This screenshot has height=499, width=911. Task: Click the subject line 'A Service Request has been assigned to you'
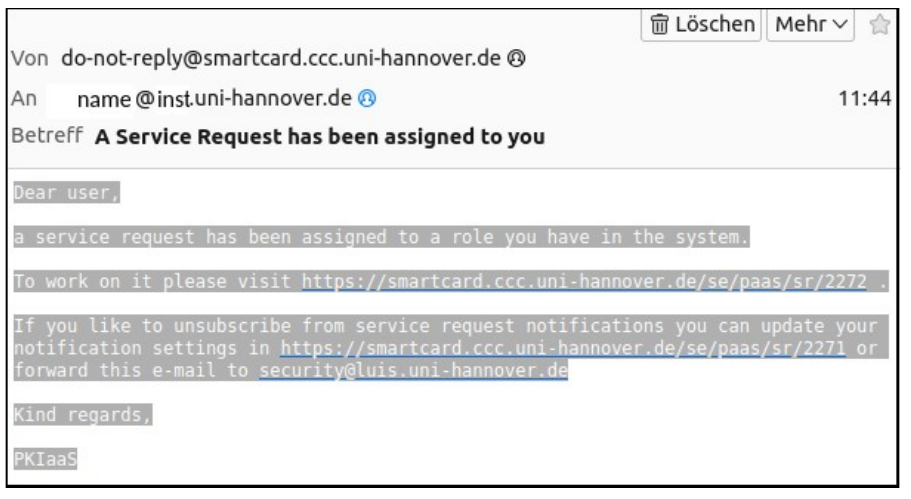point(320,137)
